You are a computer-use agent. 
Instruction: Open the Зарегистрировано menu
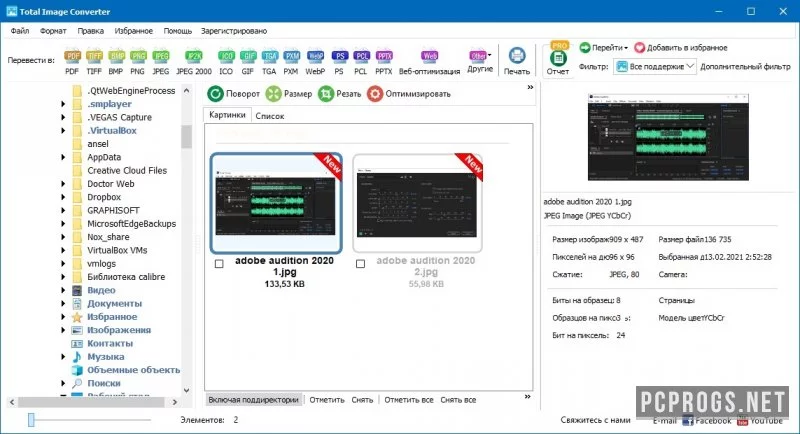coord(234,31)
